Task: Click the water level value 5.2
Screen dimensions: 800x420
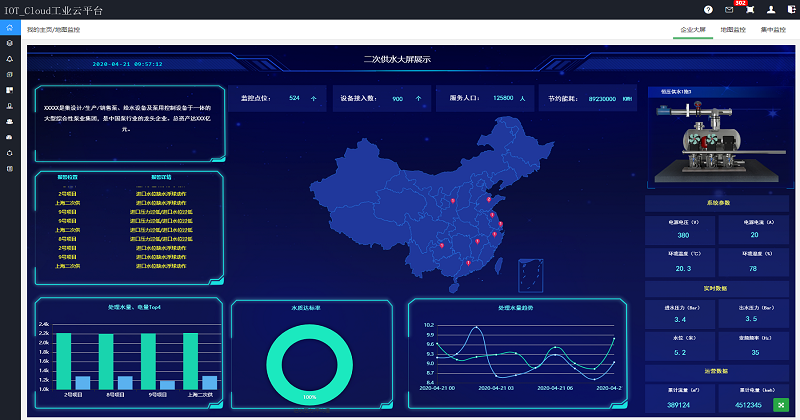Action: click(x=680, y=353)
